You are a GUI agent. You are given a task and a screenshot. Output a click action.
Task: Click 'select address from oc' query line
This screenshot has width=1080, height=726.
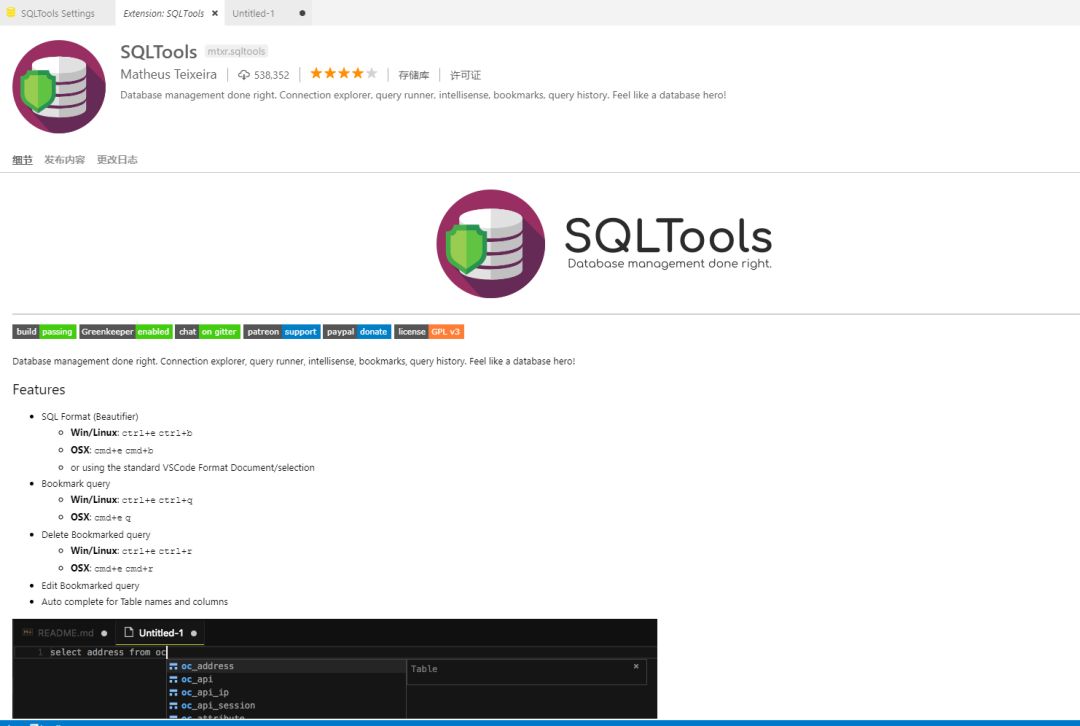point(108,652)
